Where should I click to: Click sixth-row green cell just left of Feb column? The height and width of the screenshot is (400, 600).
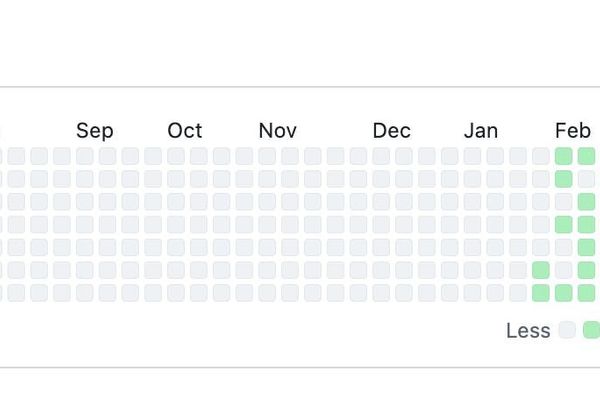[x=541, y=270]
